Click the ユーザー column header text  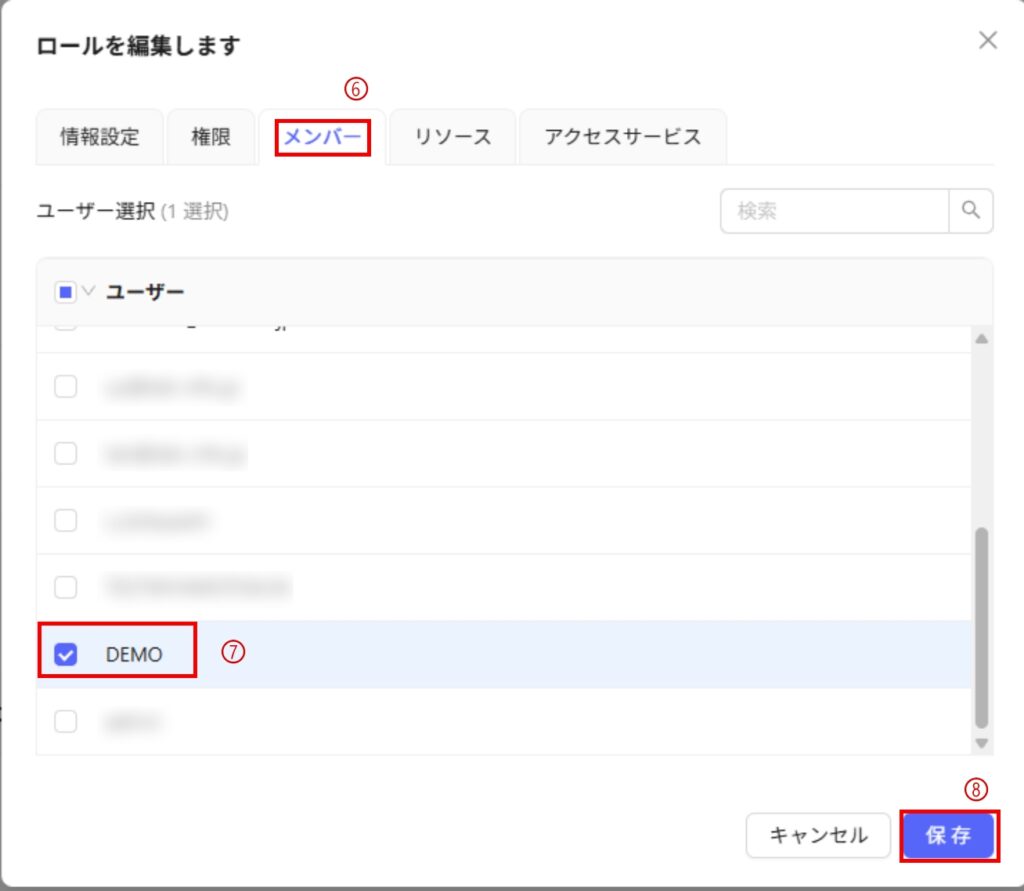click(x=145, y=292)
